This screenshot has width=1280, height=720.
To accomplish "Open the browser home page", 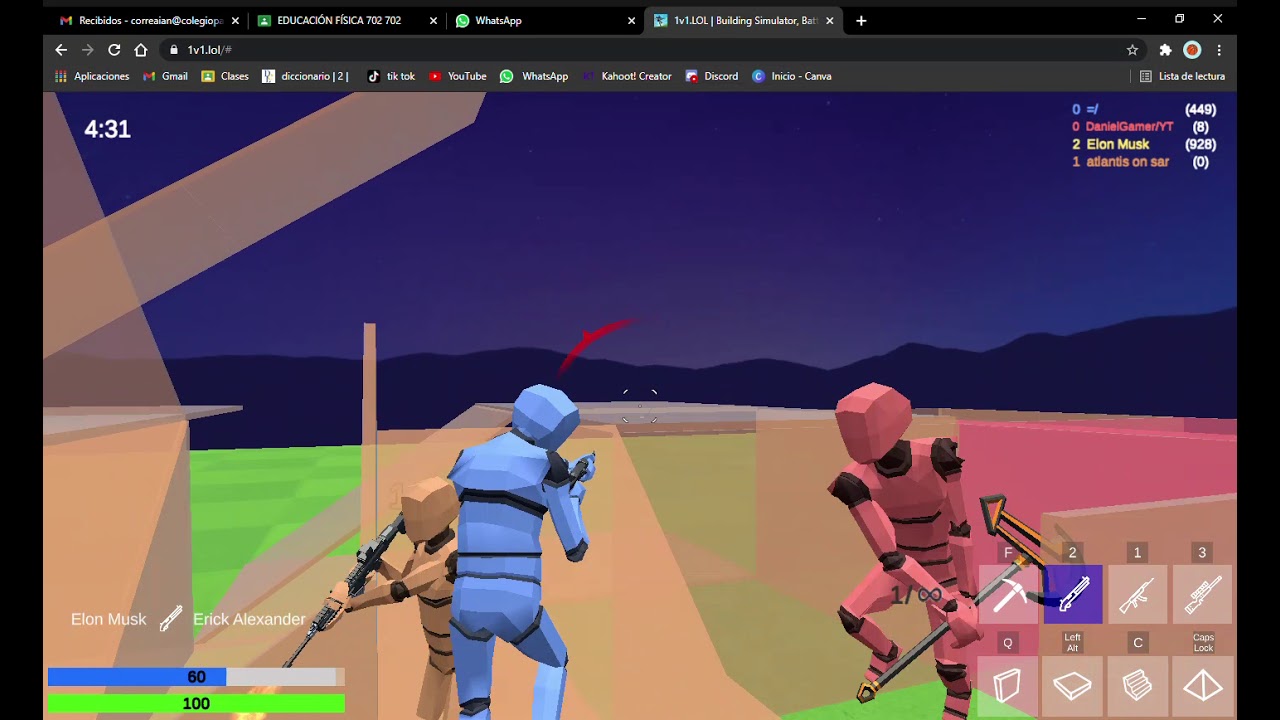I will pos(141,49).
